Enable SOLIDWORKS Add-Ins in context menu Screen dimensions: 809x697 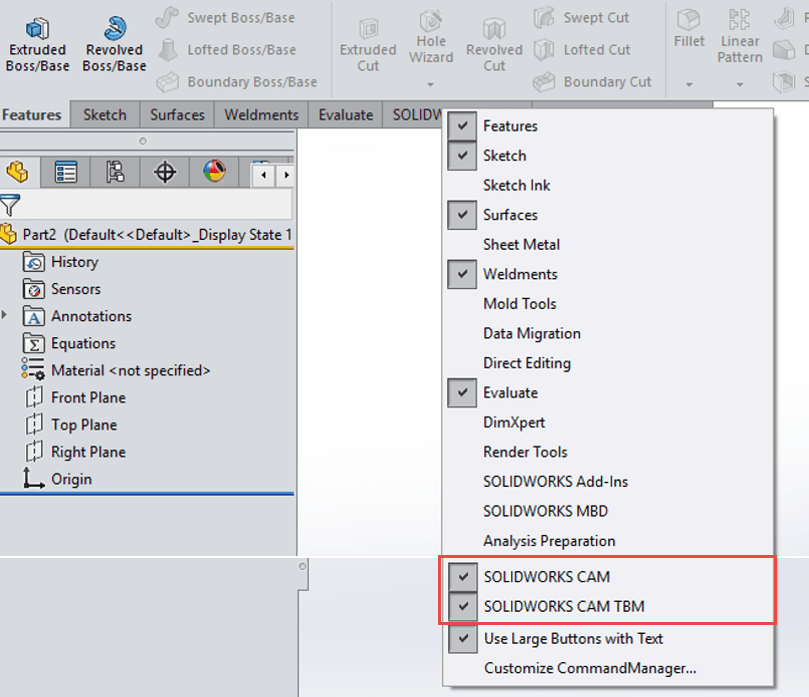[x=556, y=482]
